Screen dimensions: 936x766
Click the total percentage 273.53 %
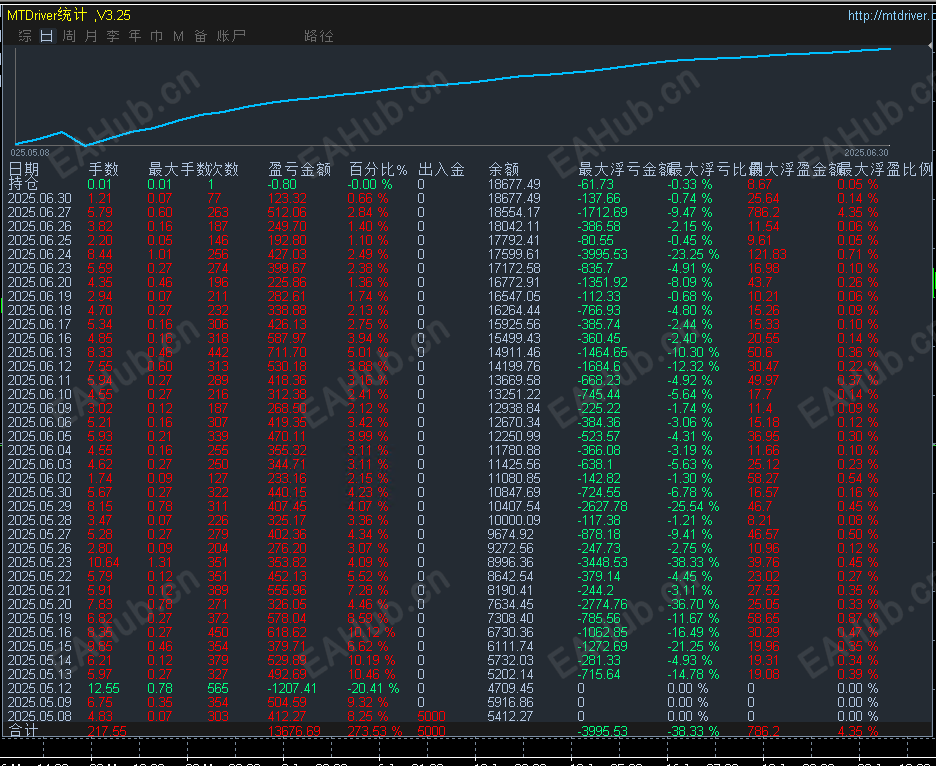click(375, 731)
